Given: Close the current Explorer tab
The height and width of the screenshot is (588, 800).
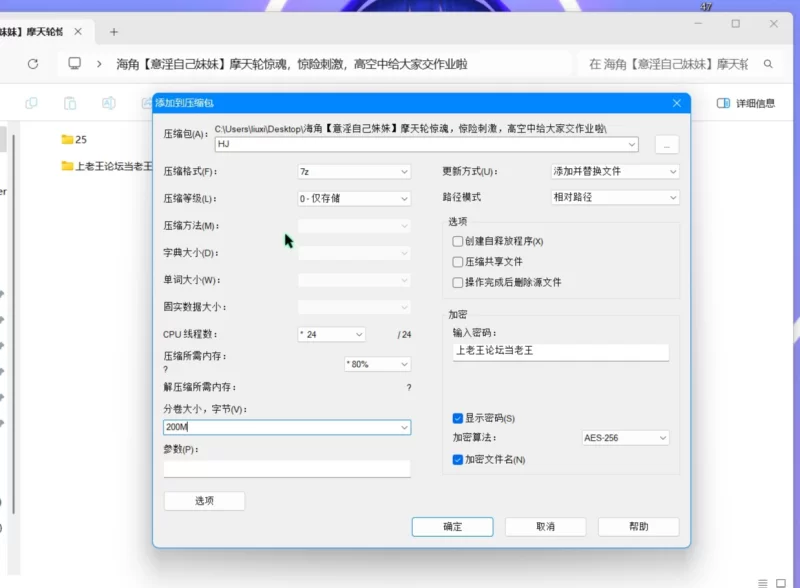Looking at the screenshot, I should [78, 32].
